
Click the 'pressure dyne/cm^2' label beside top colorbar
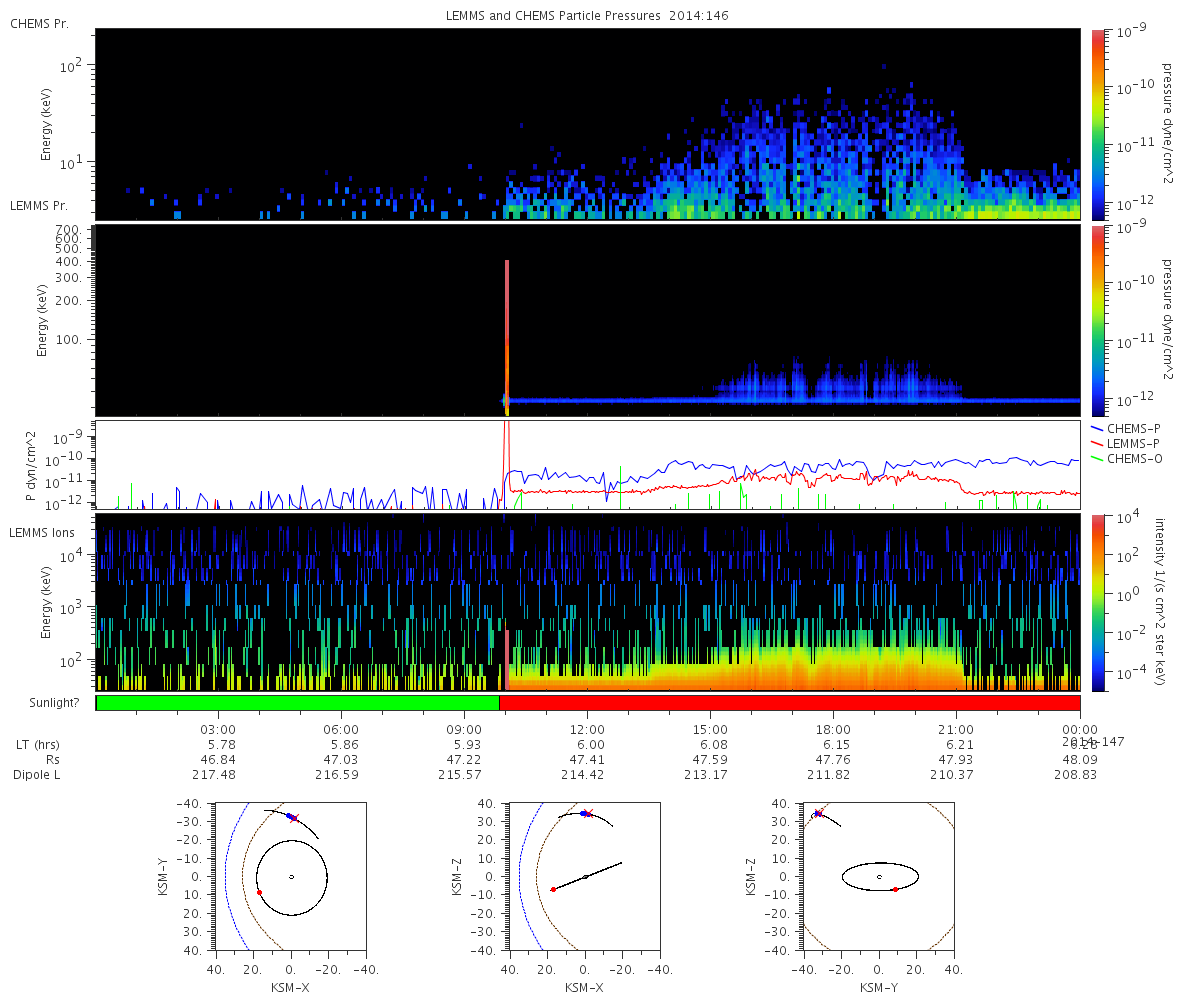1166,124
